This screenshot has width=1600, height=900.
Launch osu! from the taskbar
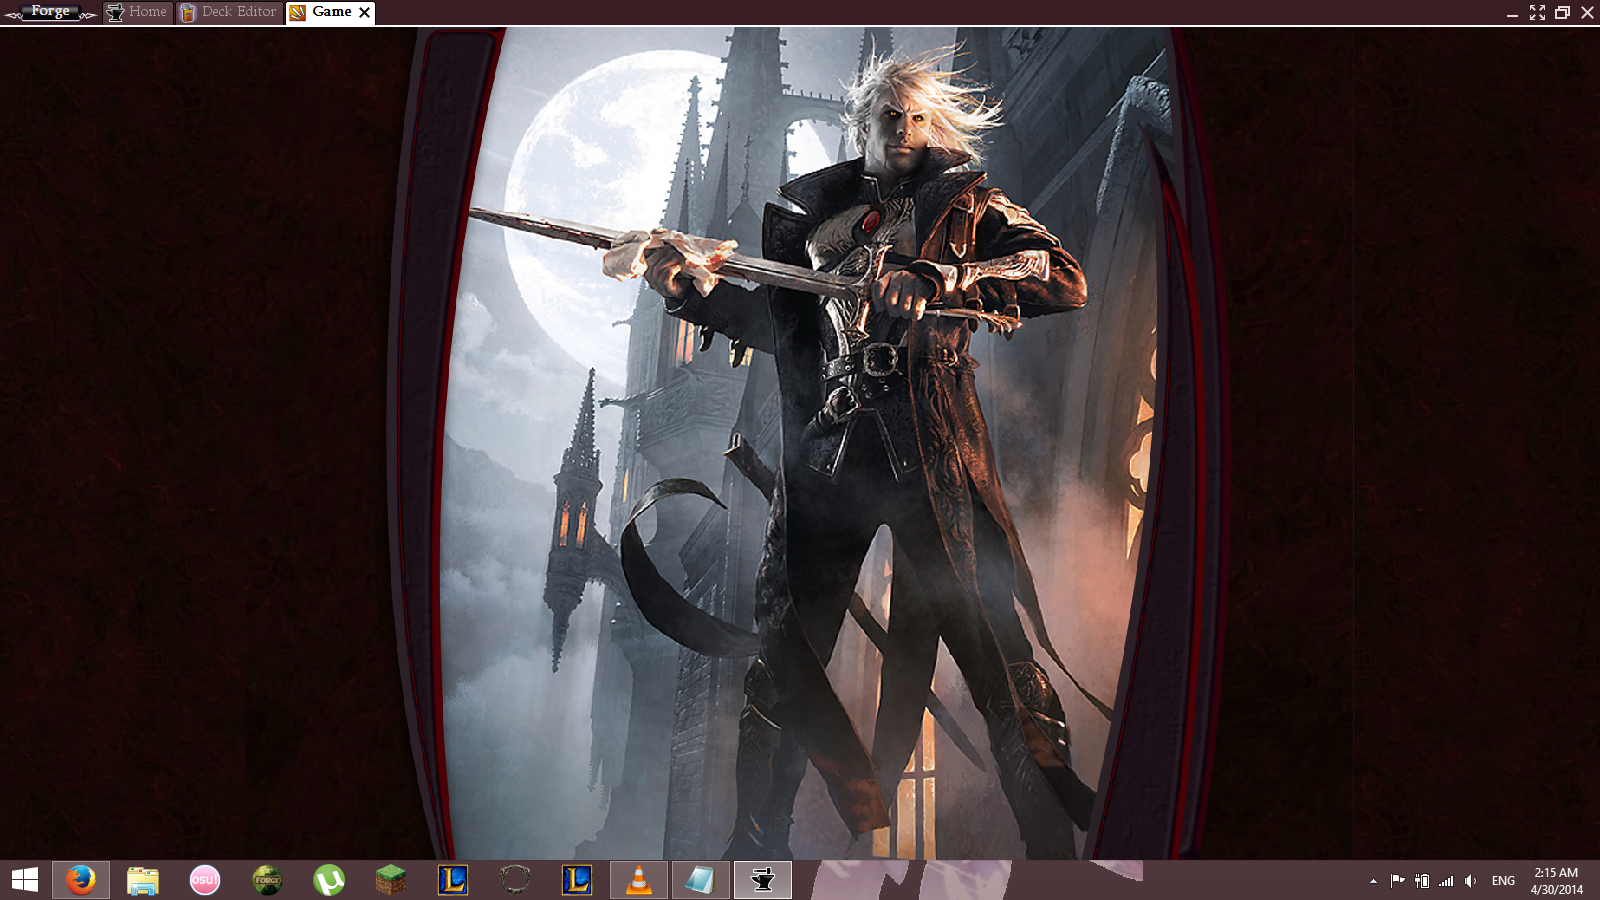click(205, 880)
